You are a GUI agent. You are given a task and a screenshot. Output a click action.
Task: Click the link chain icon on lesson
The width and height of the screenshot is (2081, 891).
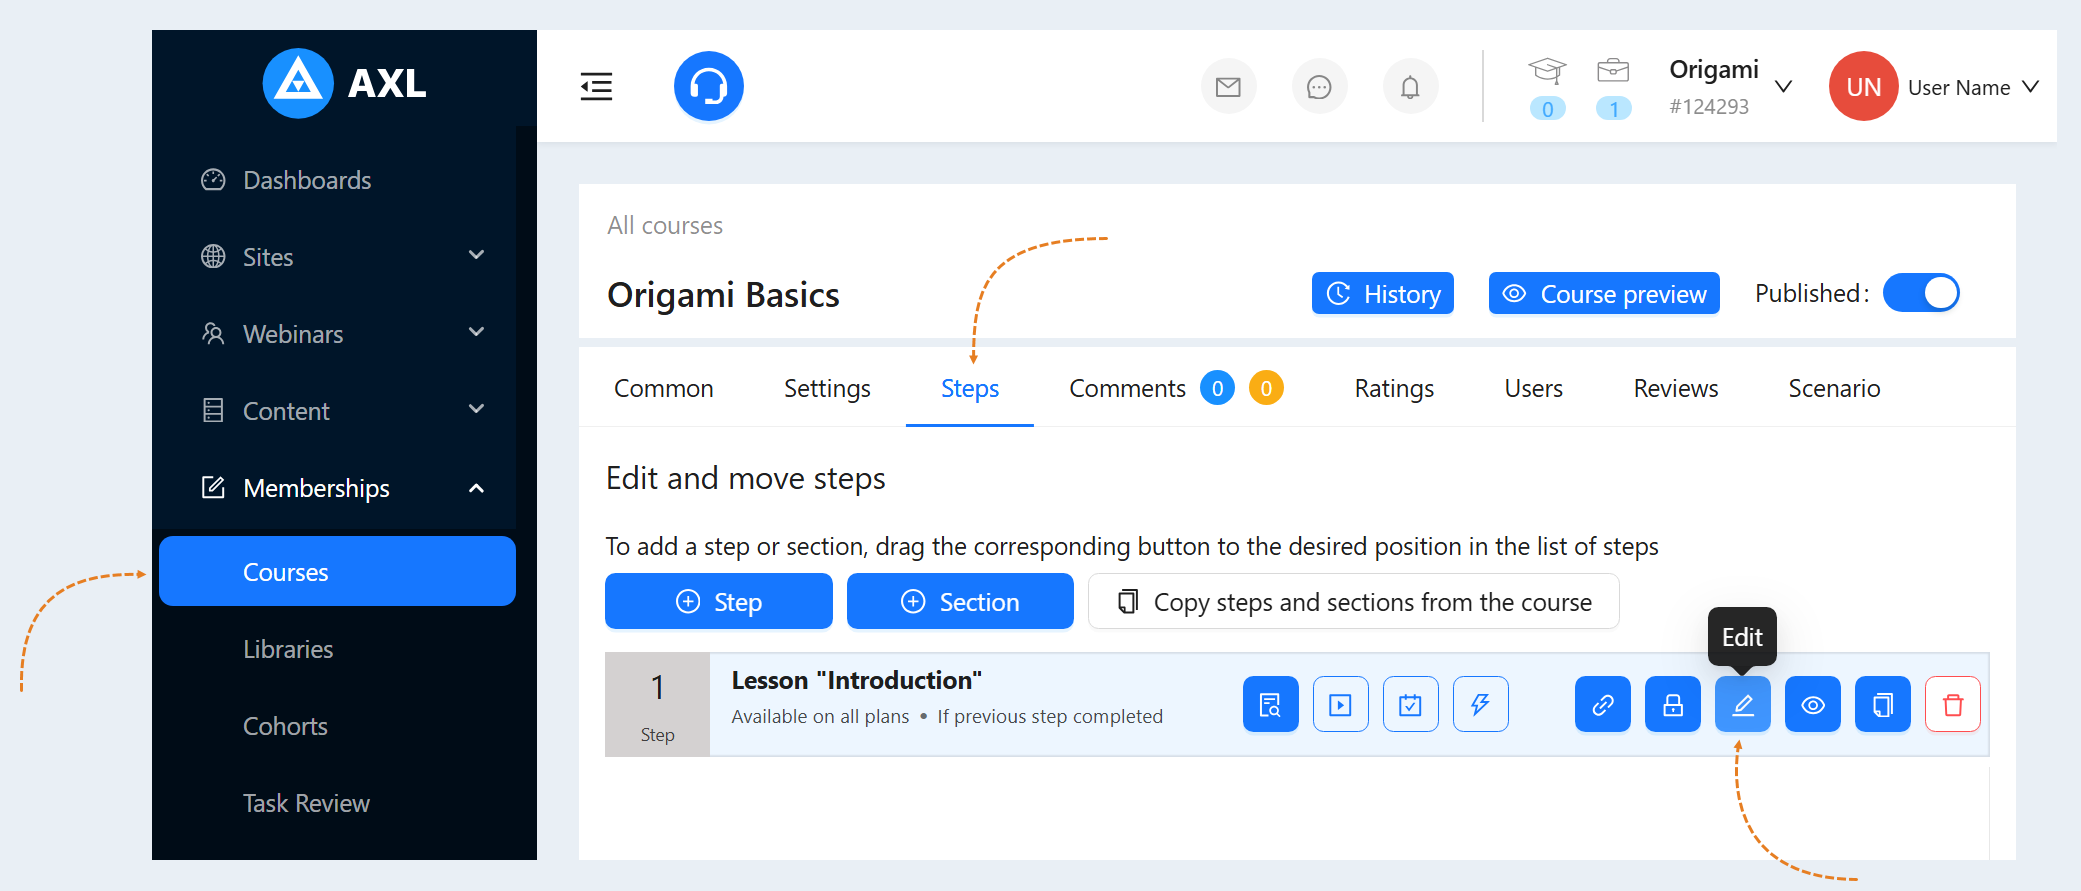[1602, 705]
